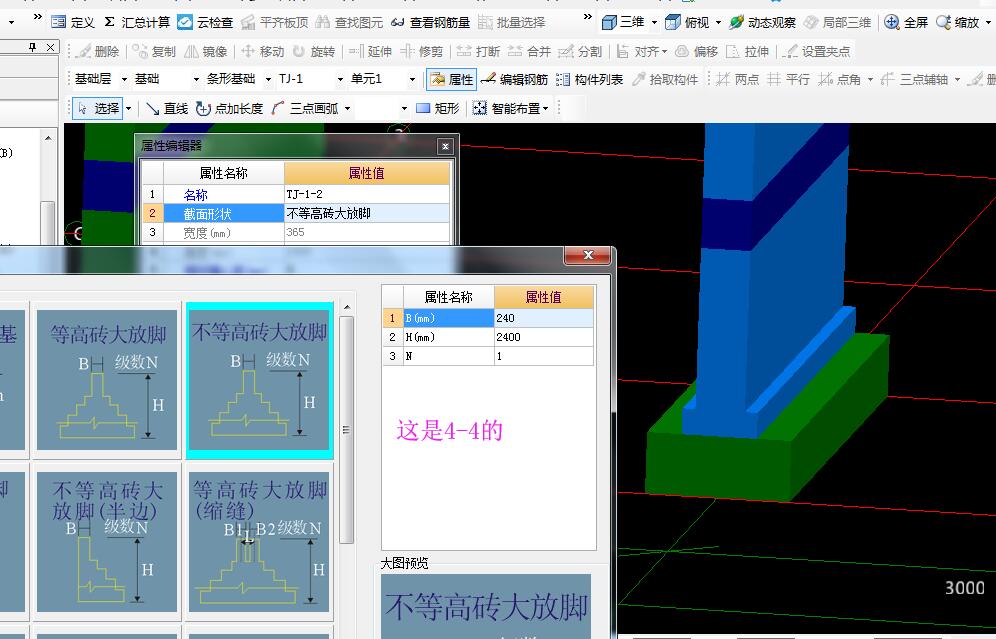The image size is (996, 639).
Task: Select 俯视 top view
Action: coord(687,22)
